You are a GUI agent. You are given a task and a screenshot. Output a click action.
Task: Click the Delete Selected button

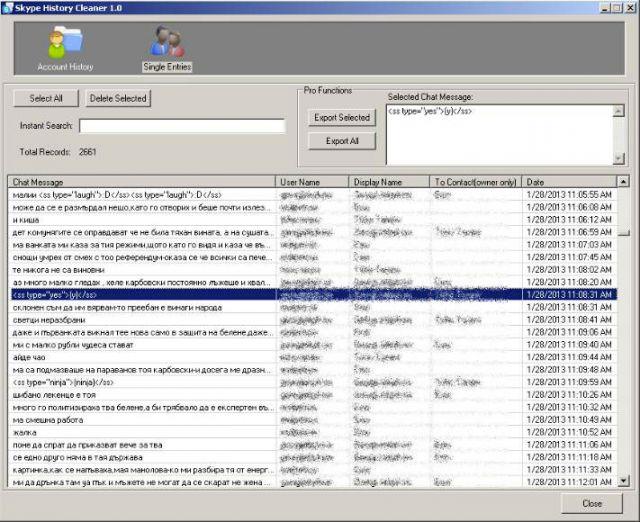click(118, 98)
